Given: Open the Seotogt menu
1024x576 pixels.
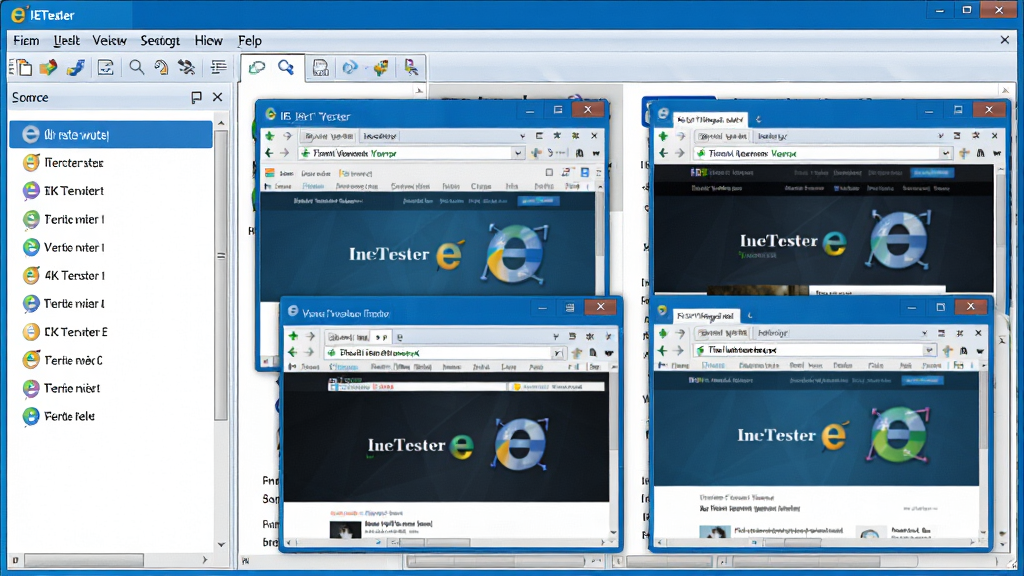Looking at the screenshot, I should coord(160,40).
